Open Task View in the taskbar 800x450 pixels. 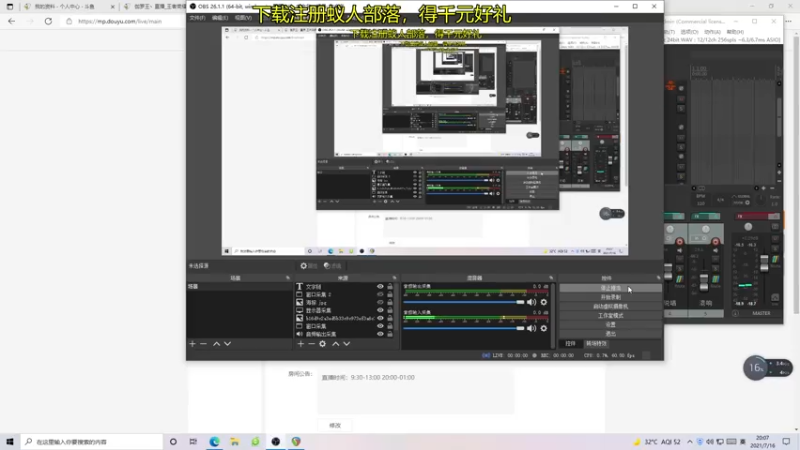(193, 441)
